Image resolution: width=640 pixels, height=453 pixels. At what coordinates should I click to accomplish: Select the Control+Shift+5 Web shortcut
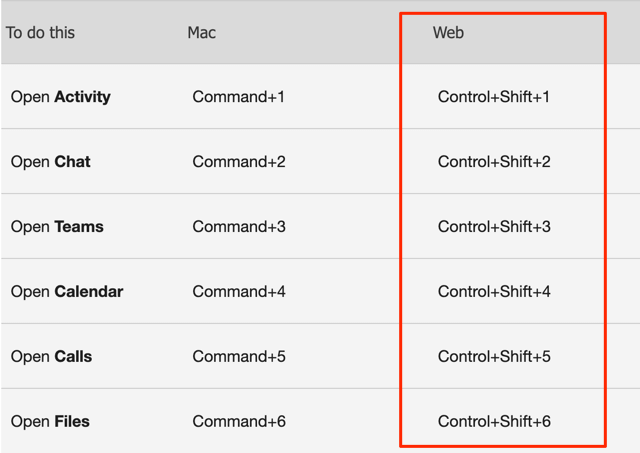494,357
